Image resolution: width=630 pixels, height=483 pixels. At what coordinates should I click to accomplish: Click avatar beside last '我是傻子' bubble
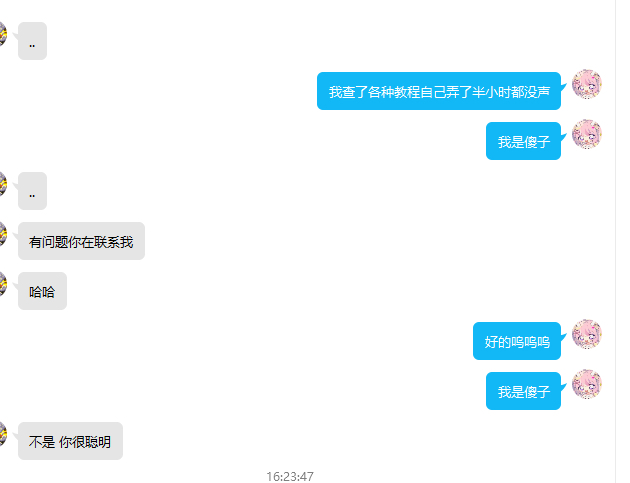tap(587, 384)
